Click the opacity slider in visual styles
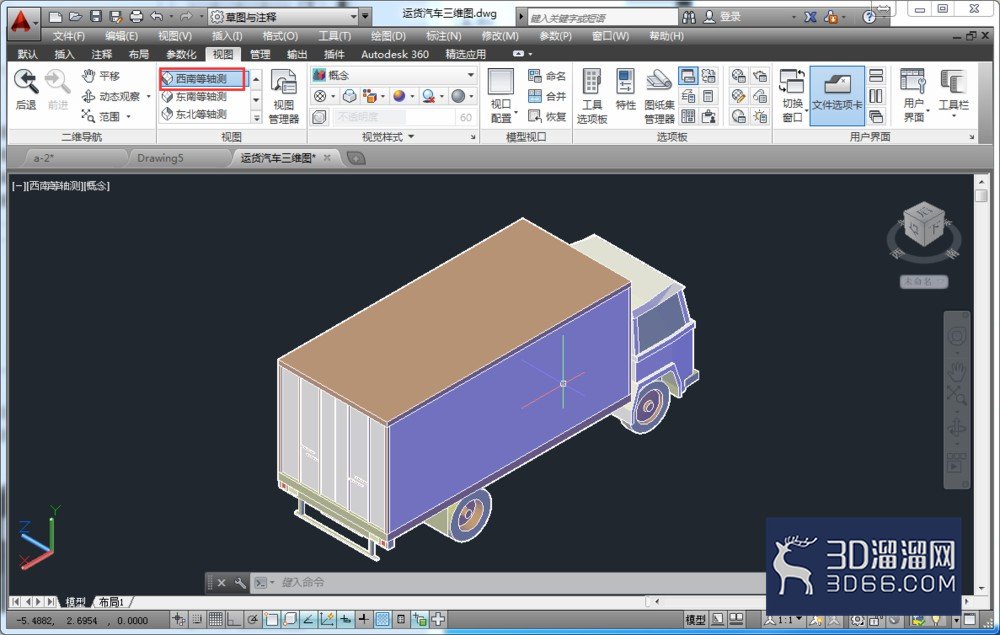This screenshot has height=635, width=1000. pos(392,117)
